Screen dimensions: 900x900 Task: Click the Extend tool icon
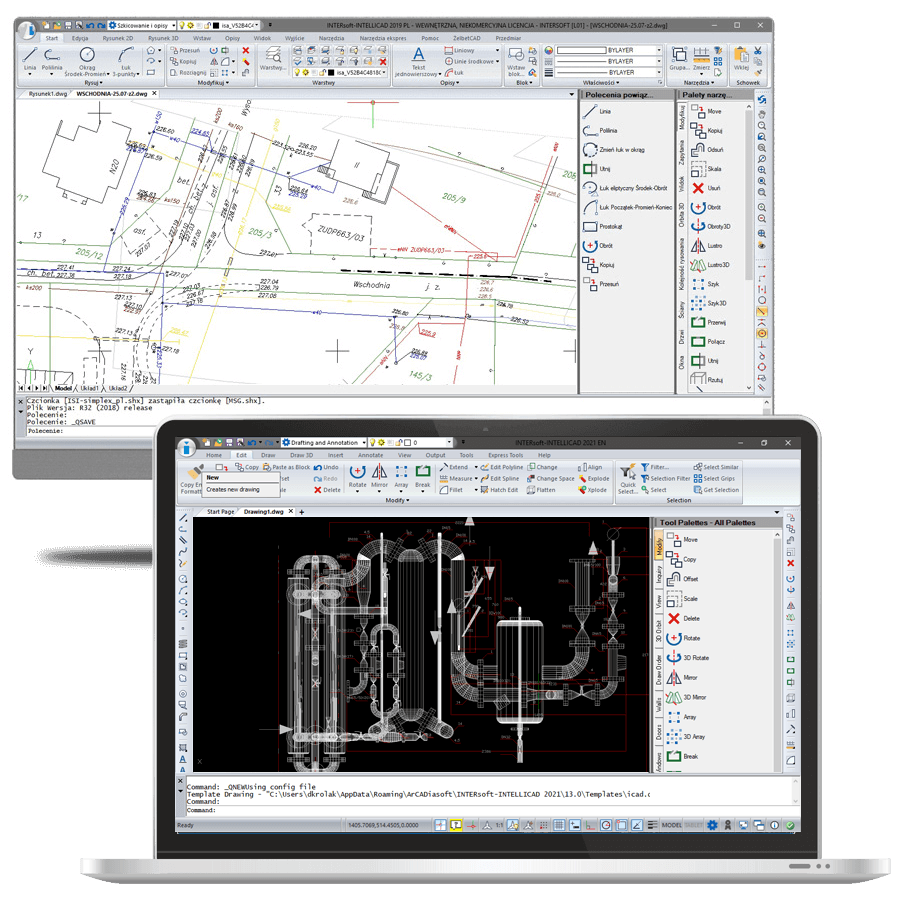(x=444, y=469)
